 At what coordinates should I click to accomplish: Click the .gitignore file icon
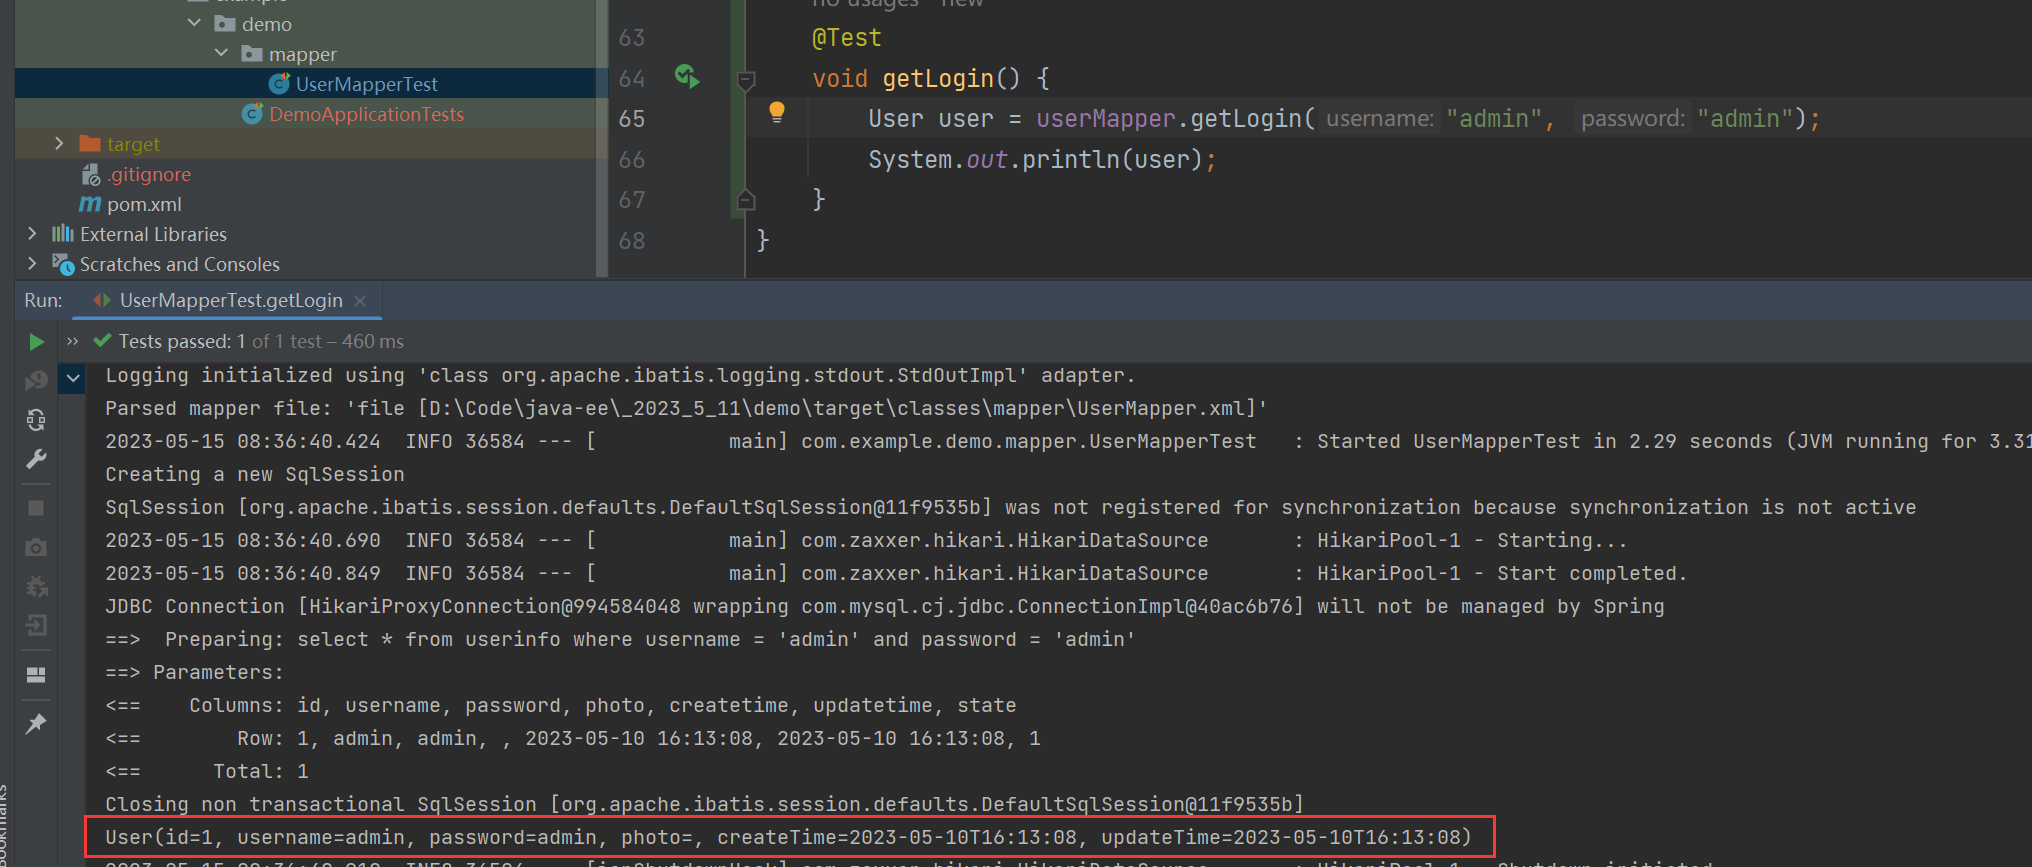tap(91, 174)
